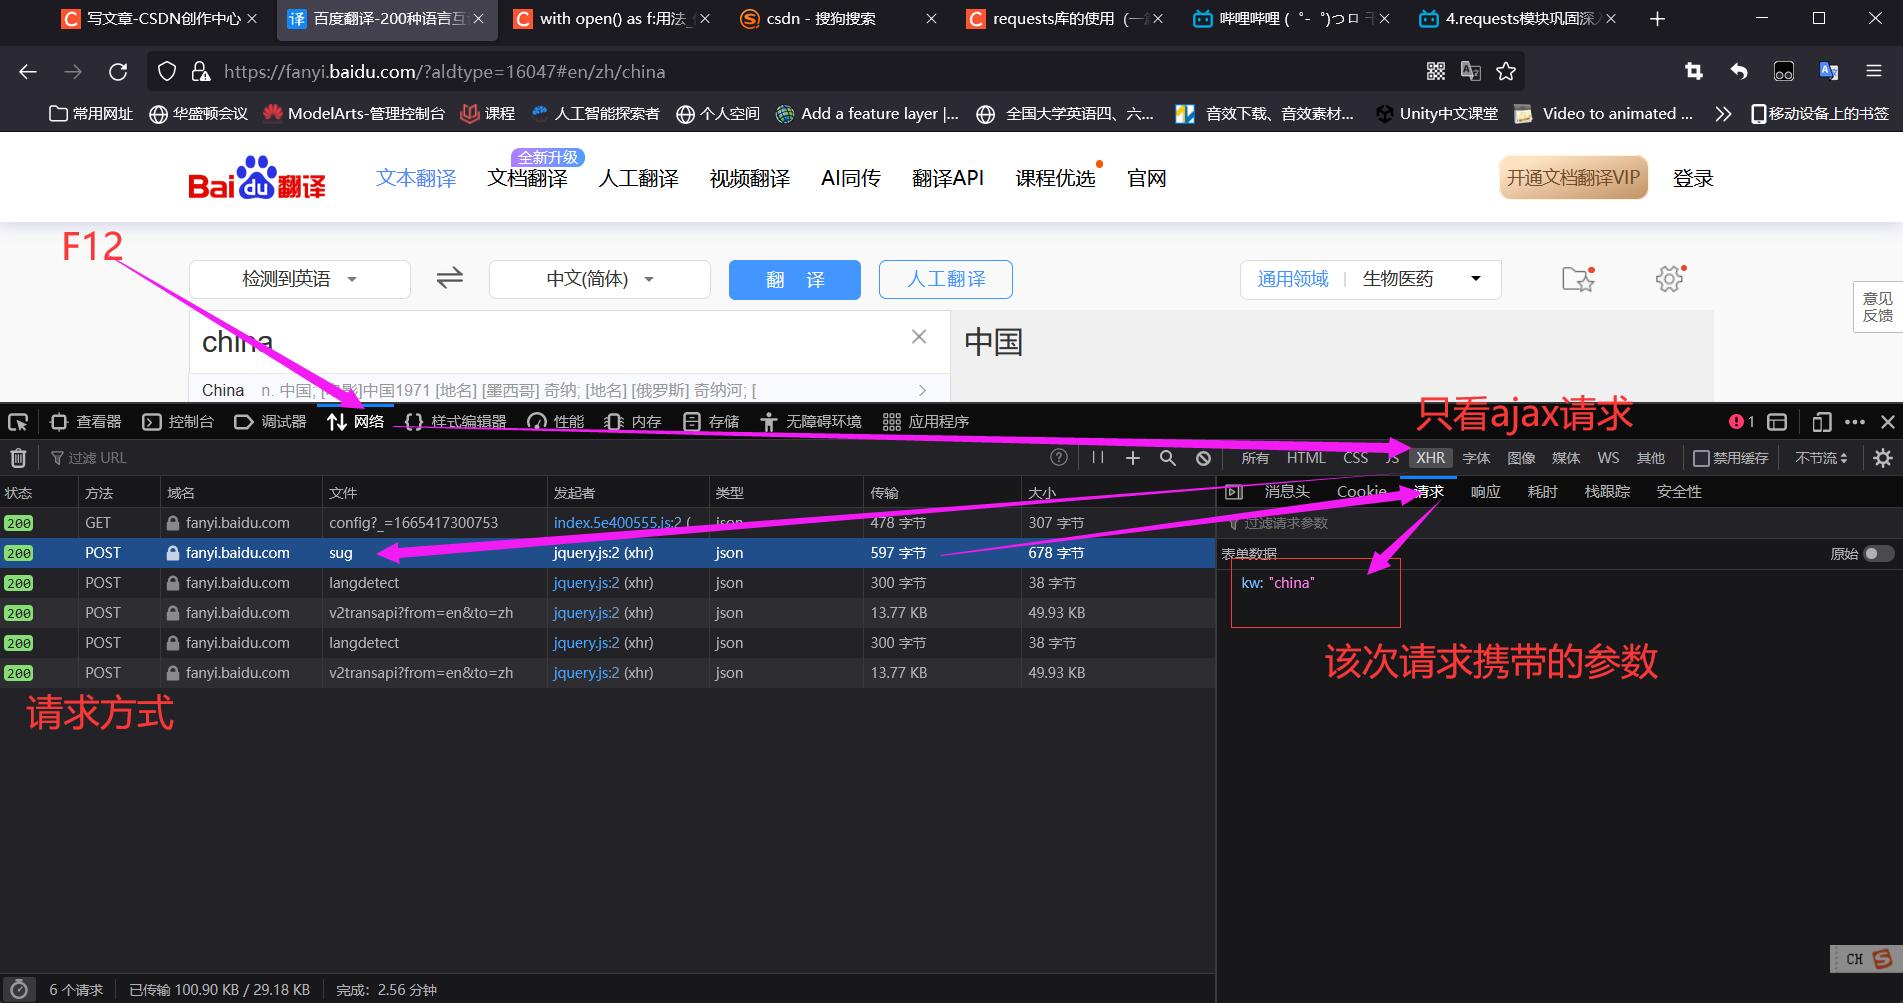Open the QR code icon in address bar
Image resolution: width=1903 pixels, height=1003 pixels.
point(1436,71)
